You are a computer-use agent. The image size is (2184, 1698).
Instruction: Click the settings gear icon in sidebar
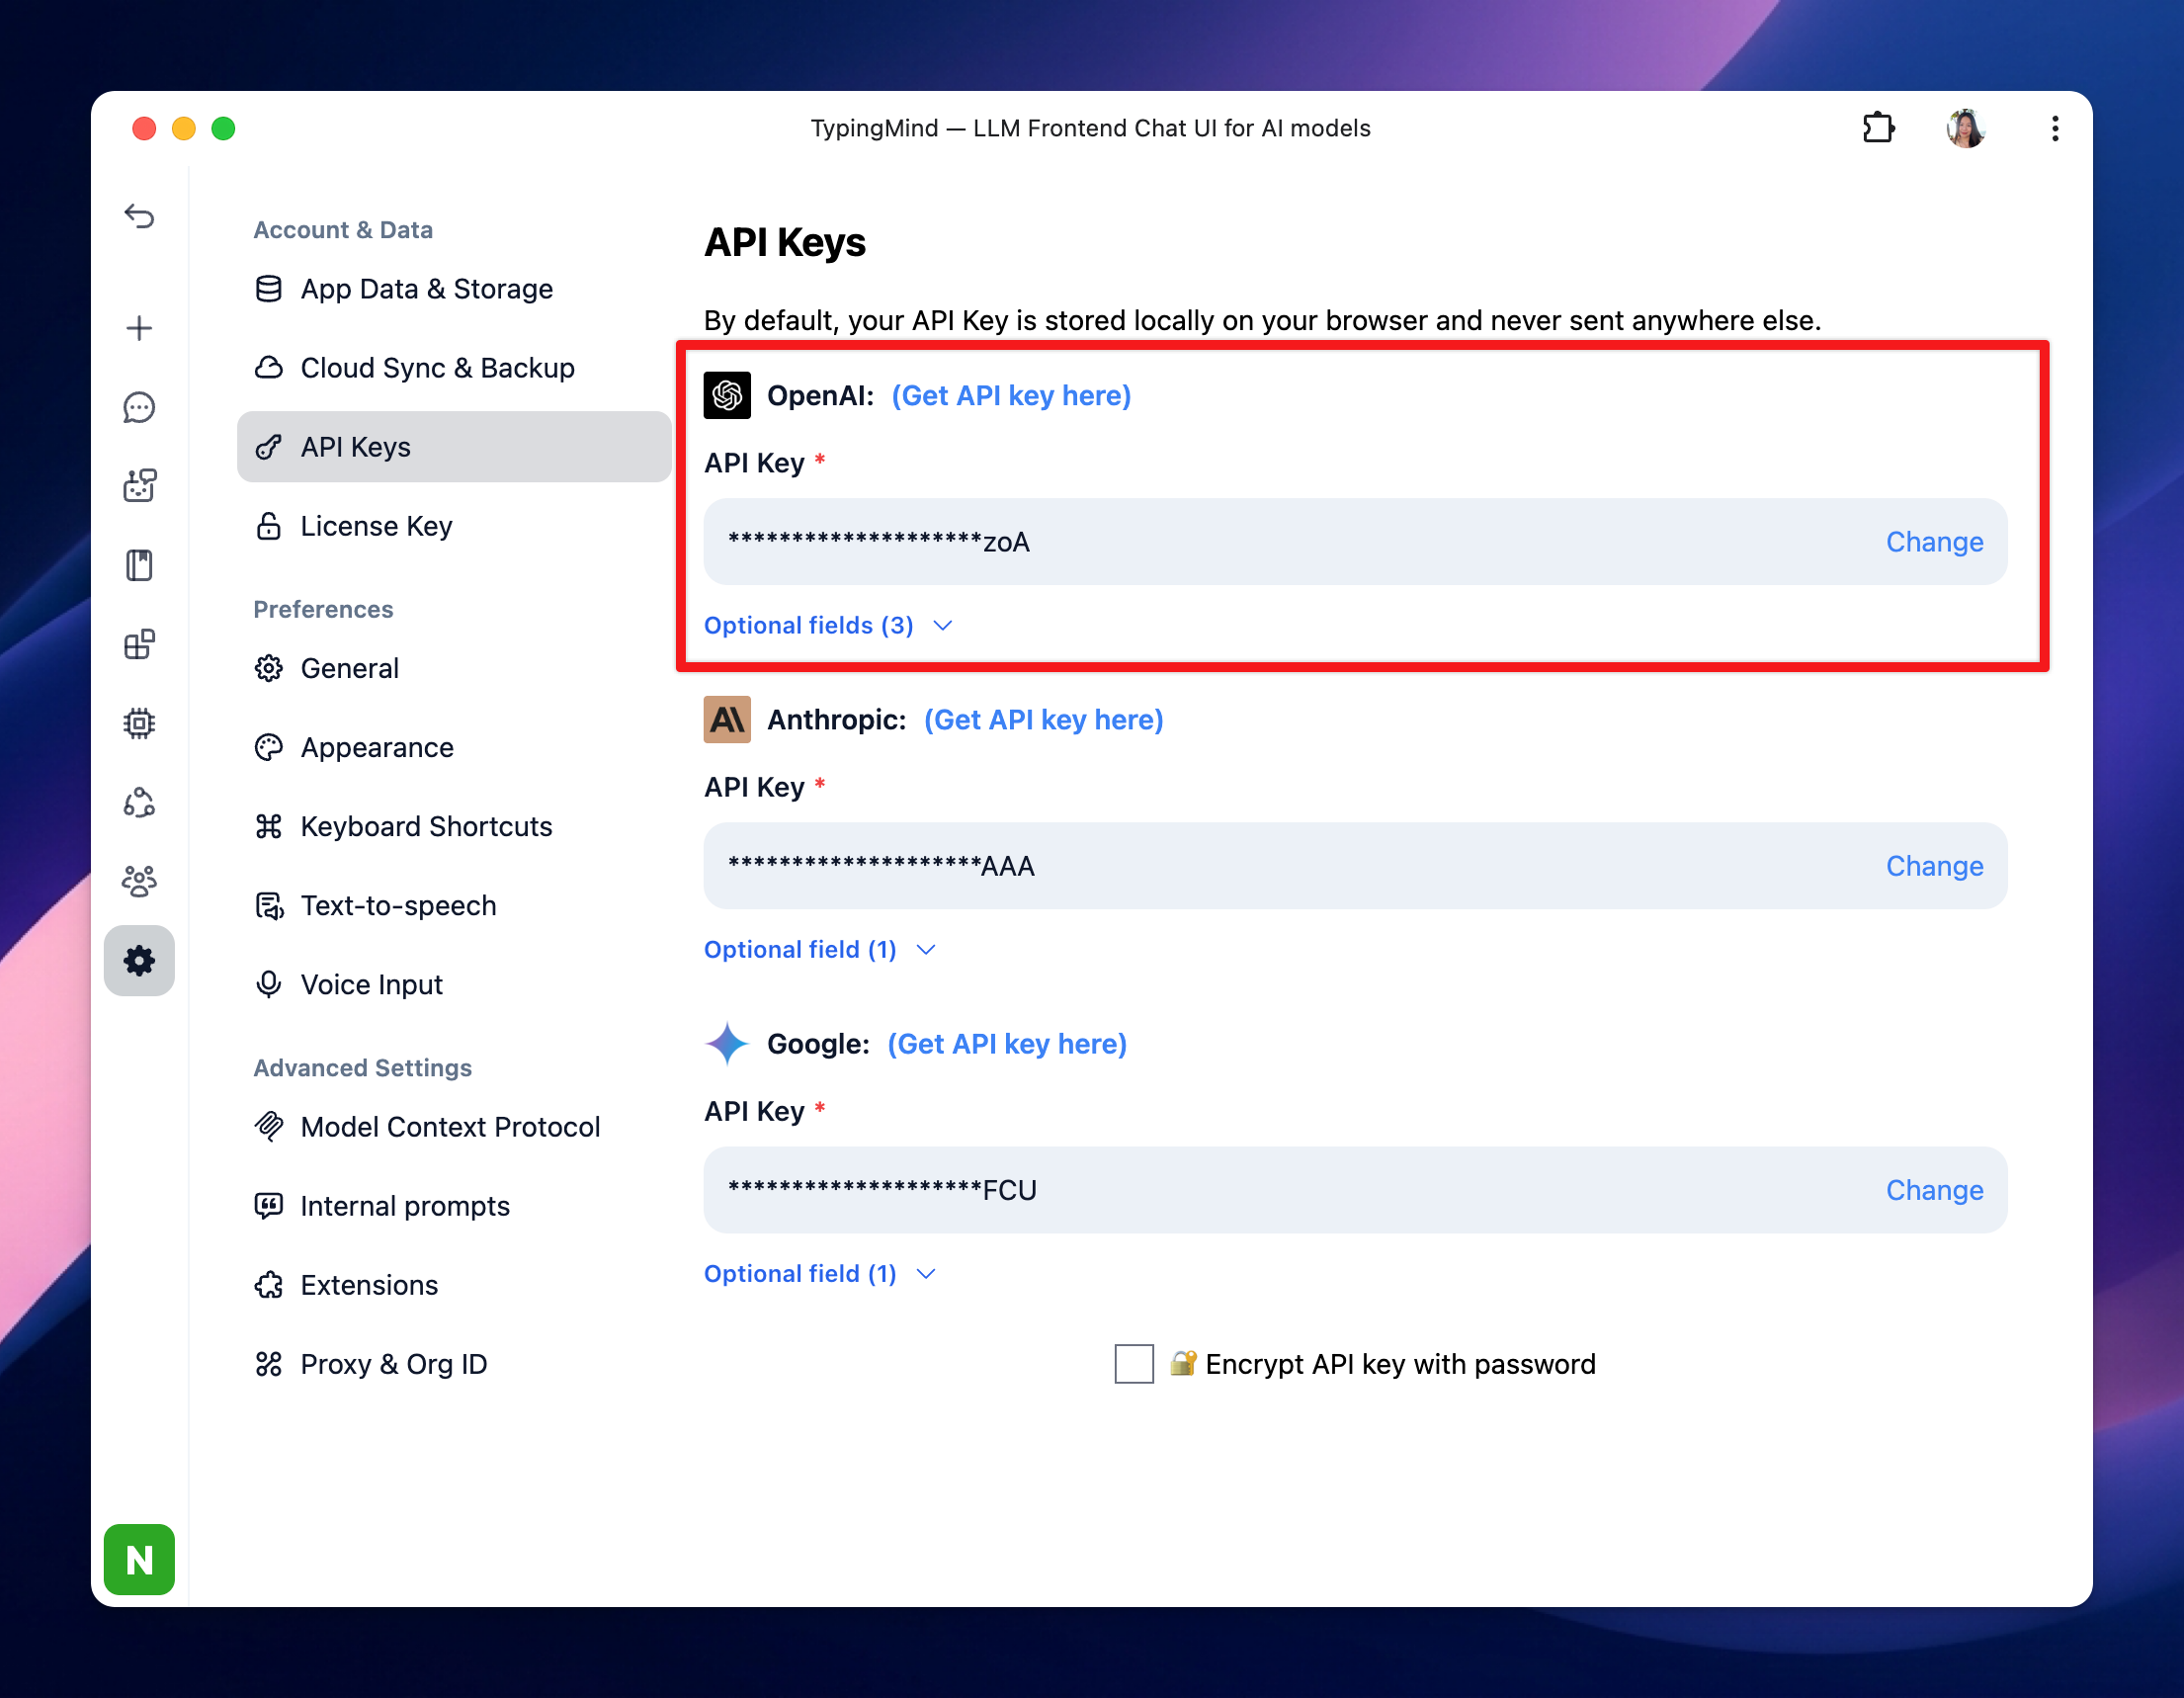139,961
